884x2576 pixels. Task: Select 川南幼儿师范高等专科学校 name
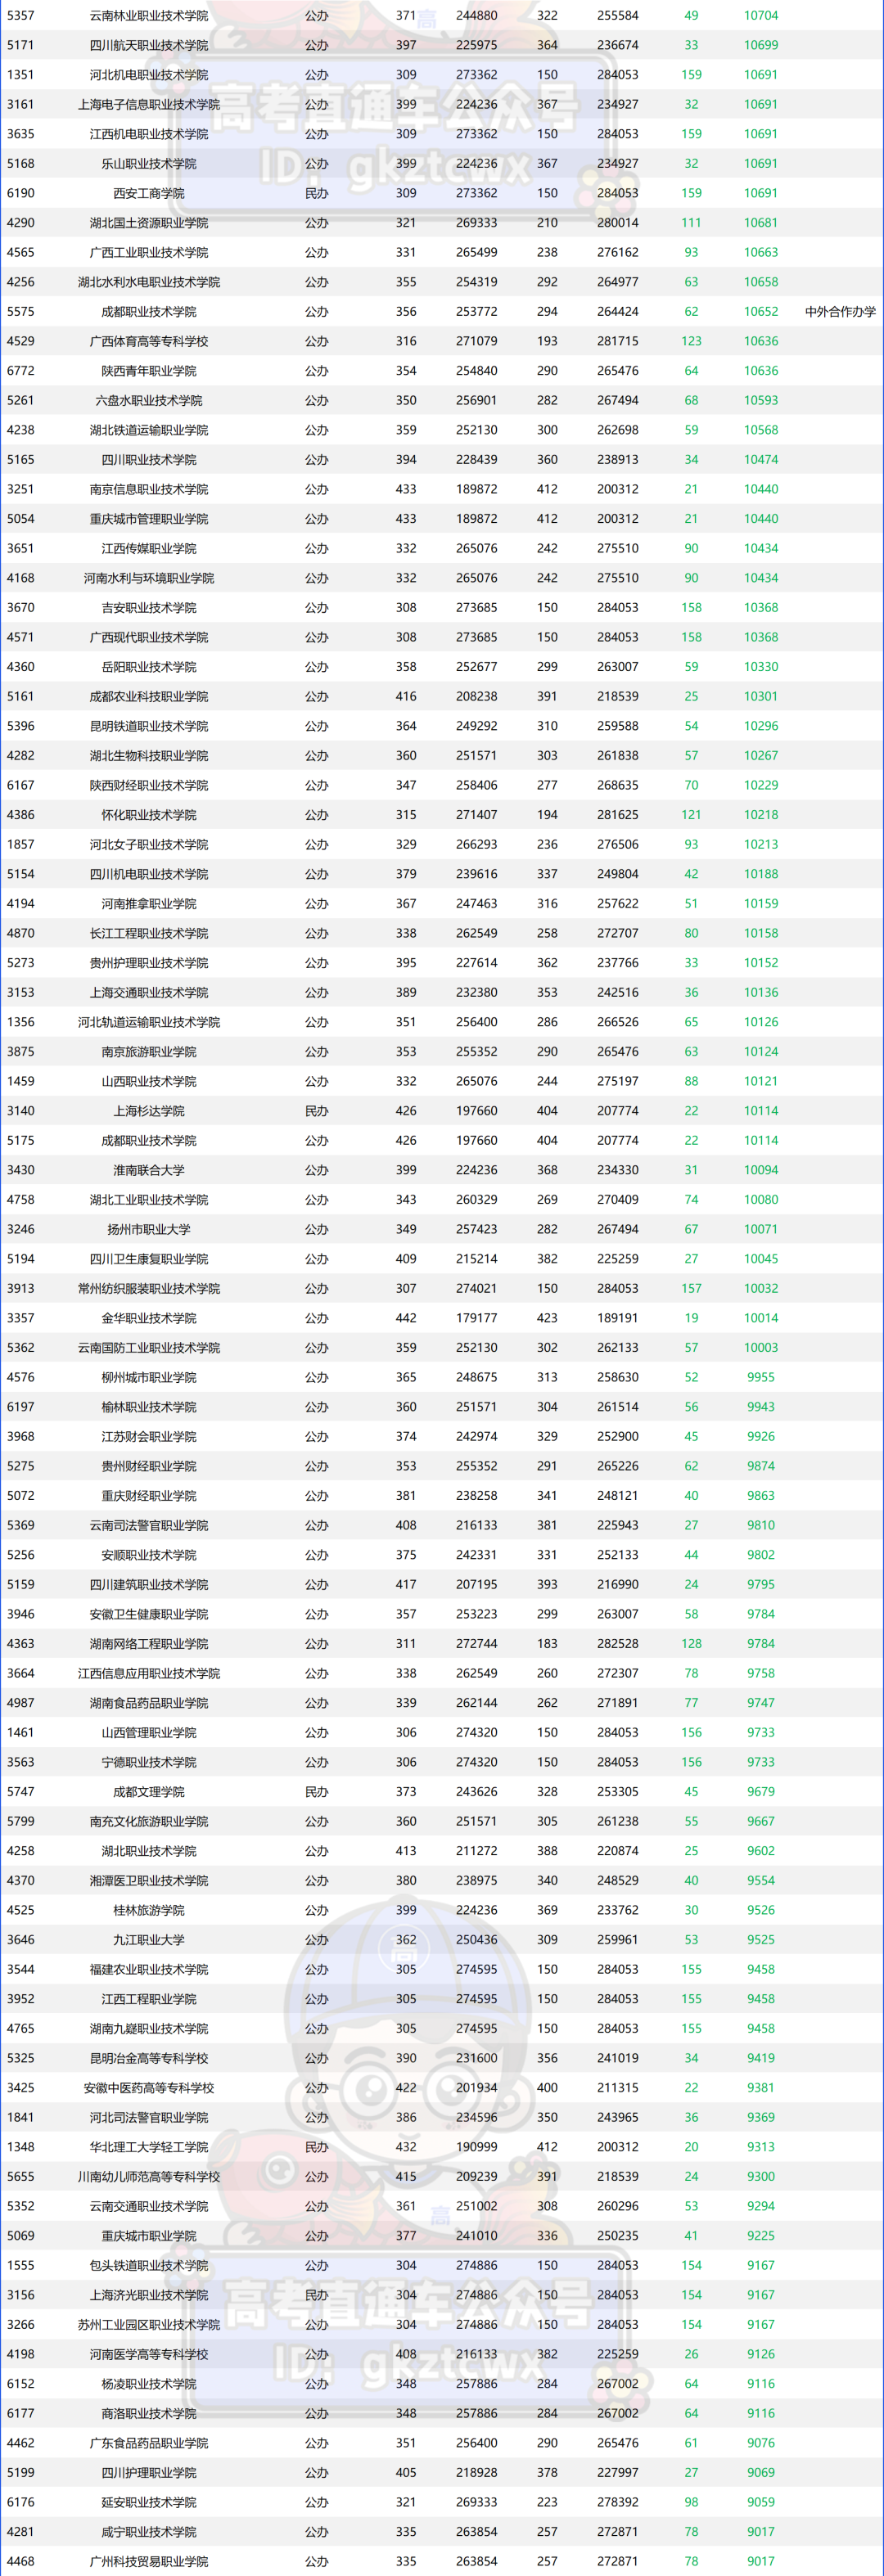pyautogui.click(x=149, y=2177)
